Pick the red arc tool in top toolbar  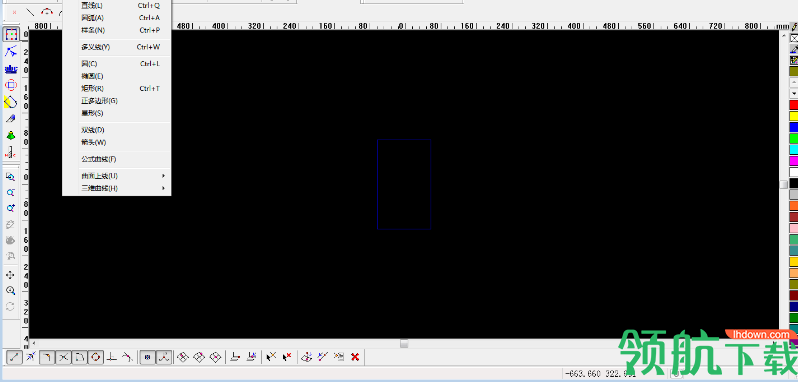point(47,12)
